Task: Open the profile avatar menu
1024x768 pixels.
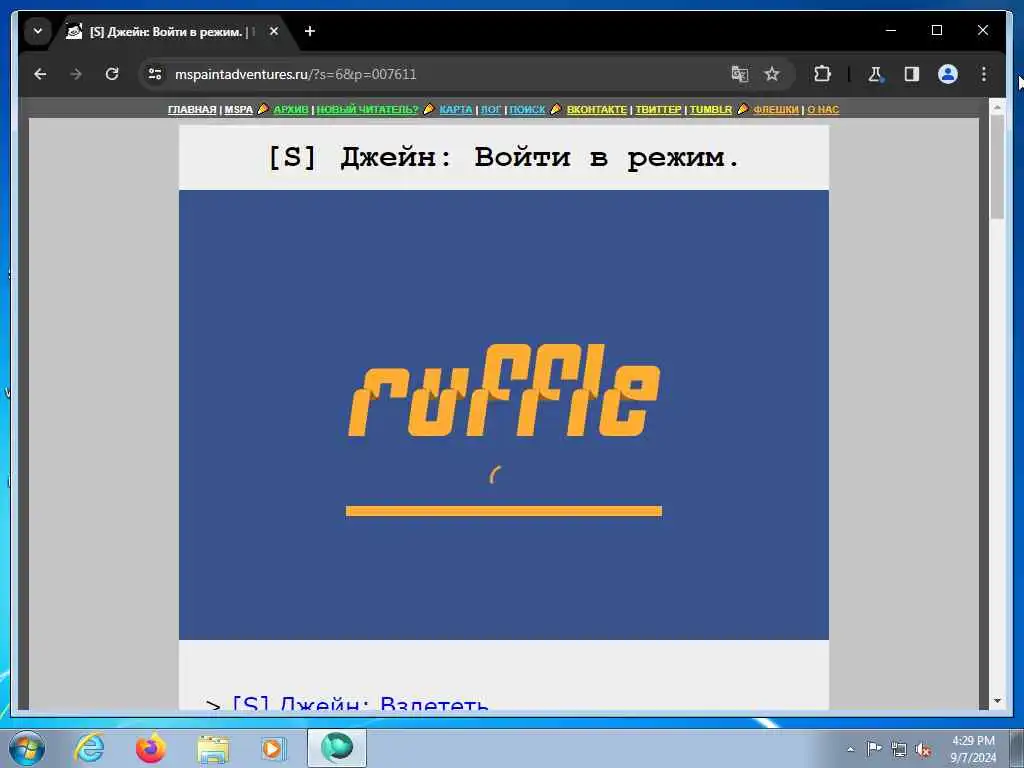Action: pos(948,74)
